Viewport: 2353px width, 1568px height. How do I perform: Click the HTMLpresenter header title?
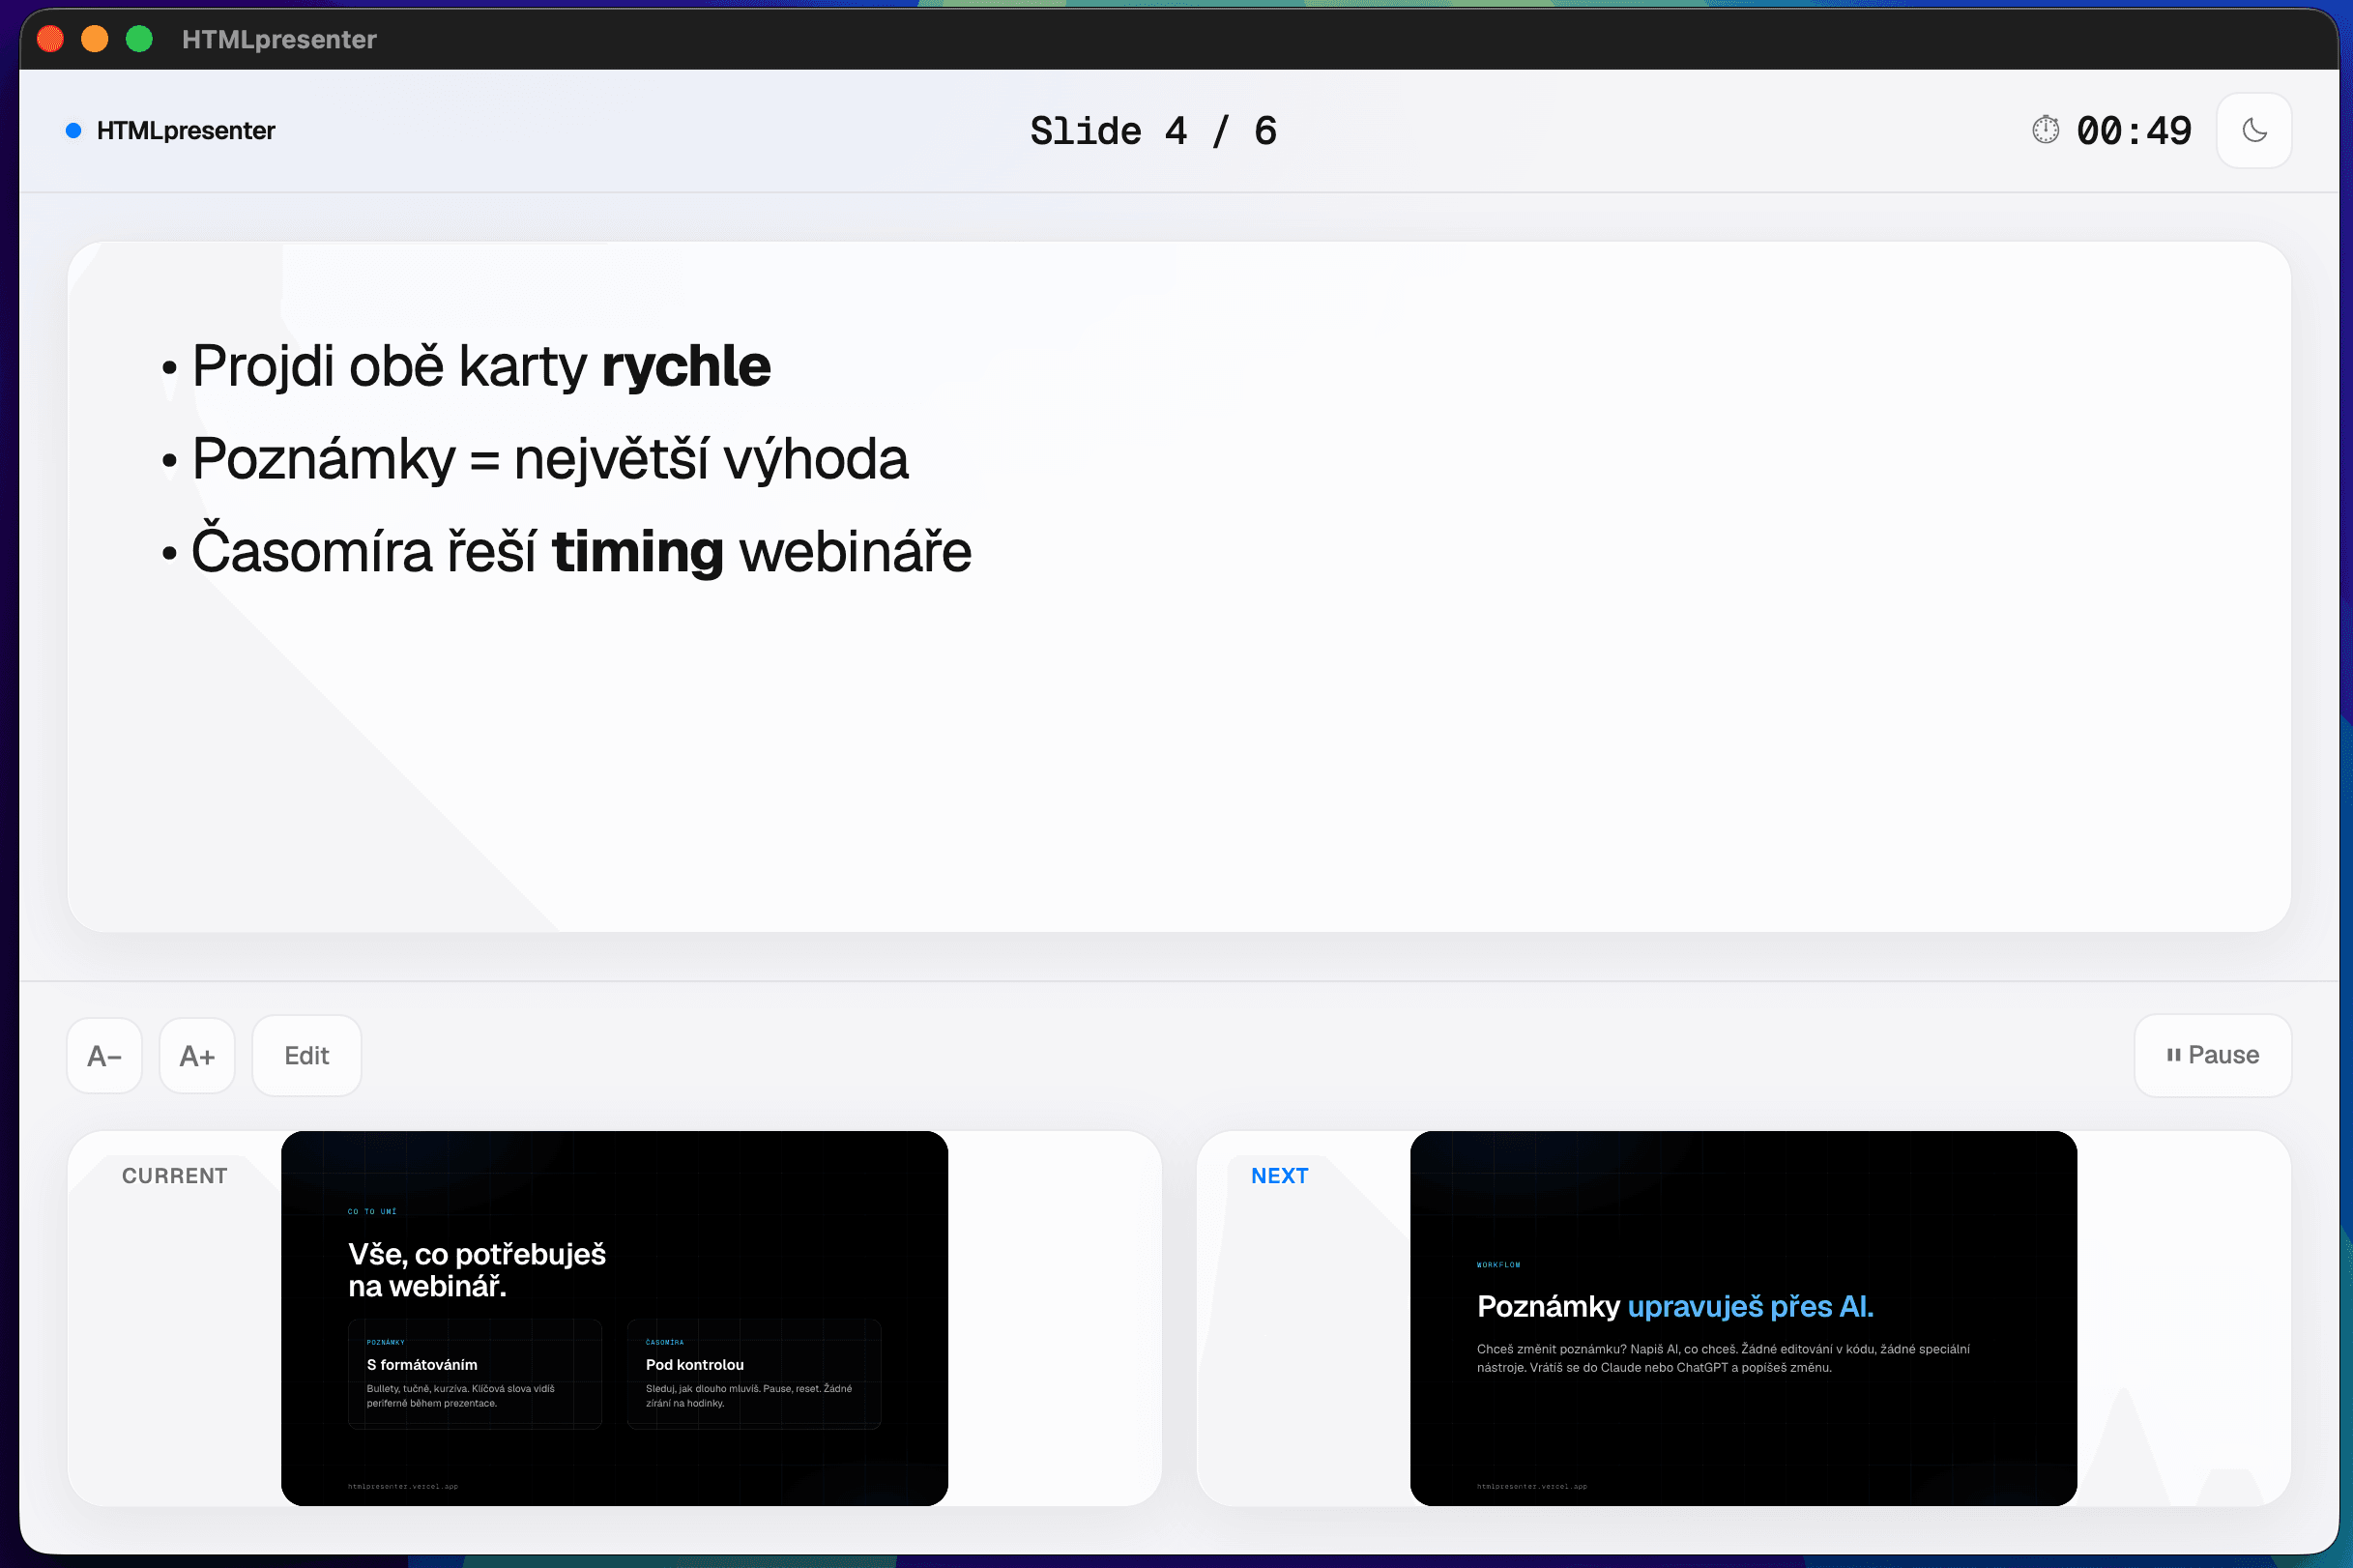(x=186, y=131)
